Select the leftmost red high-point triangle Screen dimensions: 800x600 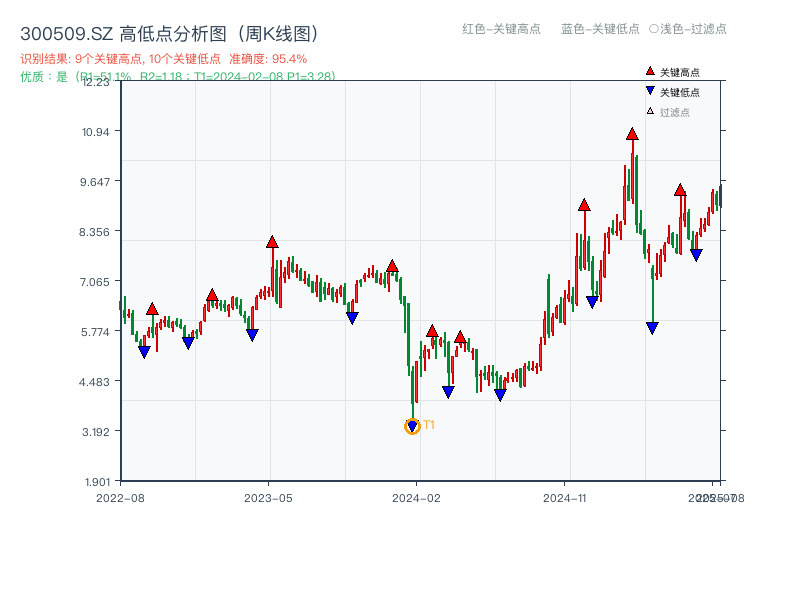click(x=152, y=309)
